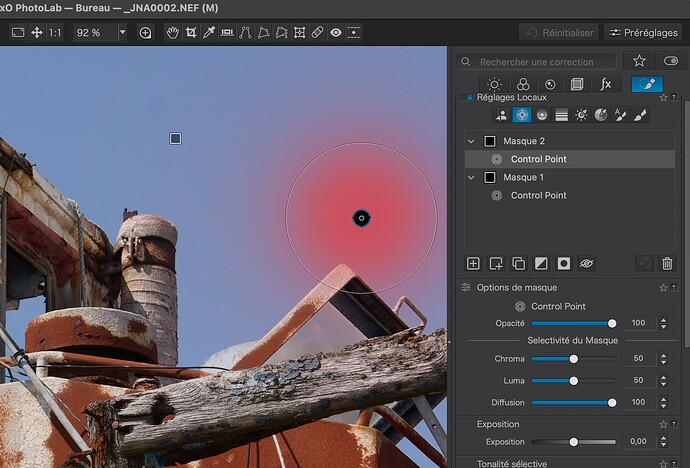Choose the Control Point mask tool
Image resolution: width=690 pixels, height=468 pixels.
pos(520,115)
